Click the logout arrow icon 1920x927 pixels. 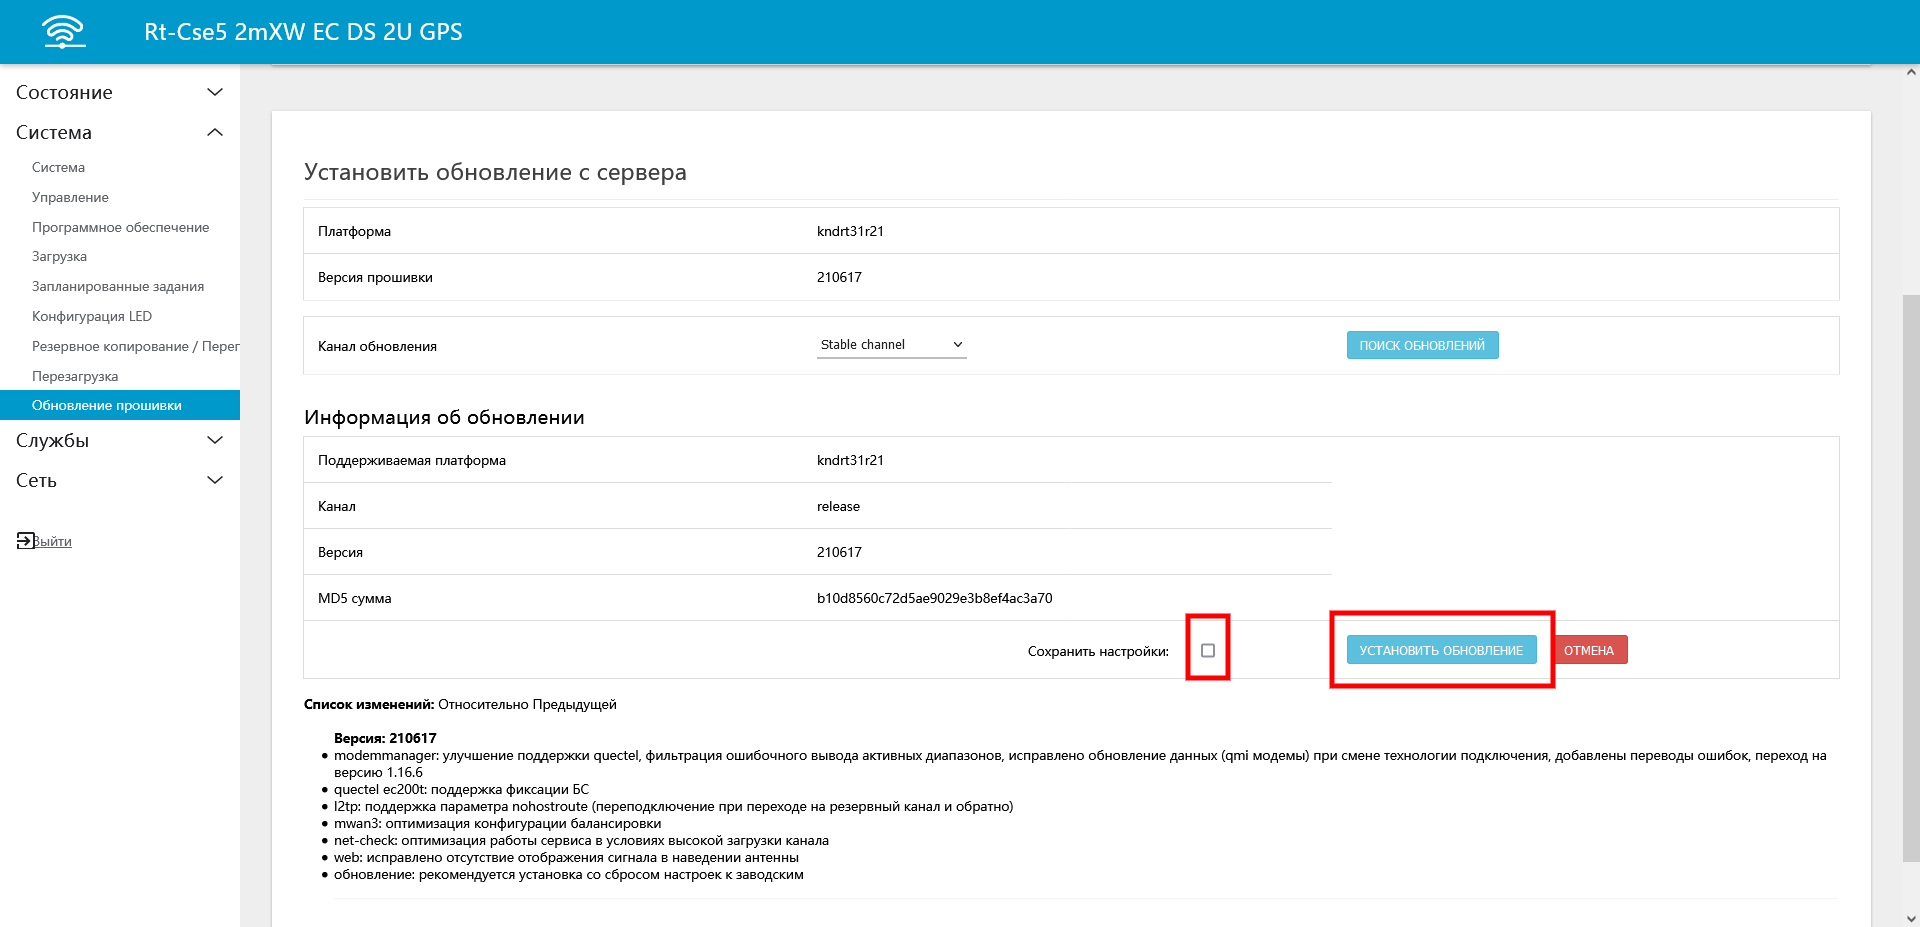pos(25,540)
